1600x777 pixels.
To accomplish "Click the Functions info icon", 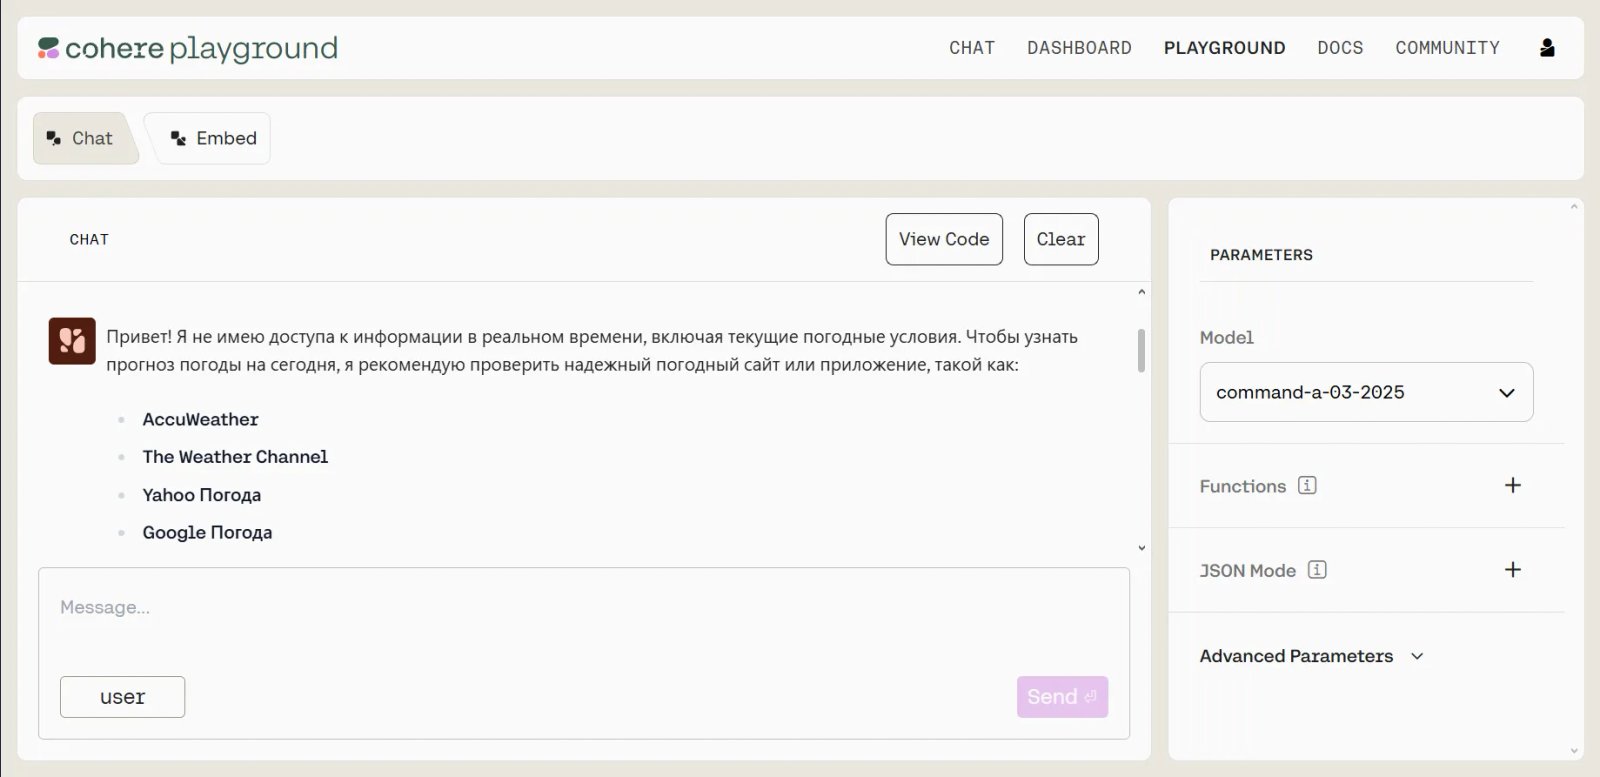I will point(1307,485).
